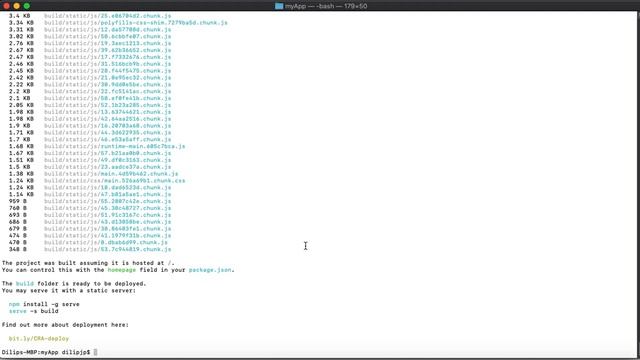Click the build/static/css/main chunk.css path
The image size is (640, 360).
click(x=114, y=180)
